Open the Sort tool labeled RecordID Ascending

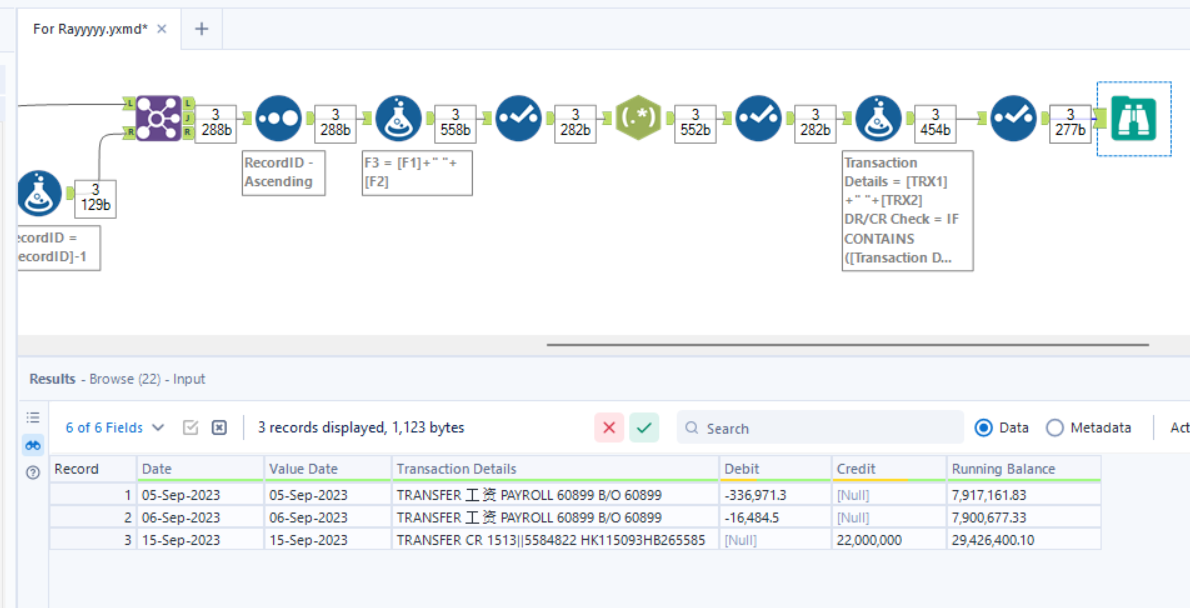tap(278, 117)
